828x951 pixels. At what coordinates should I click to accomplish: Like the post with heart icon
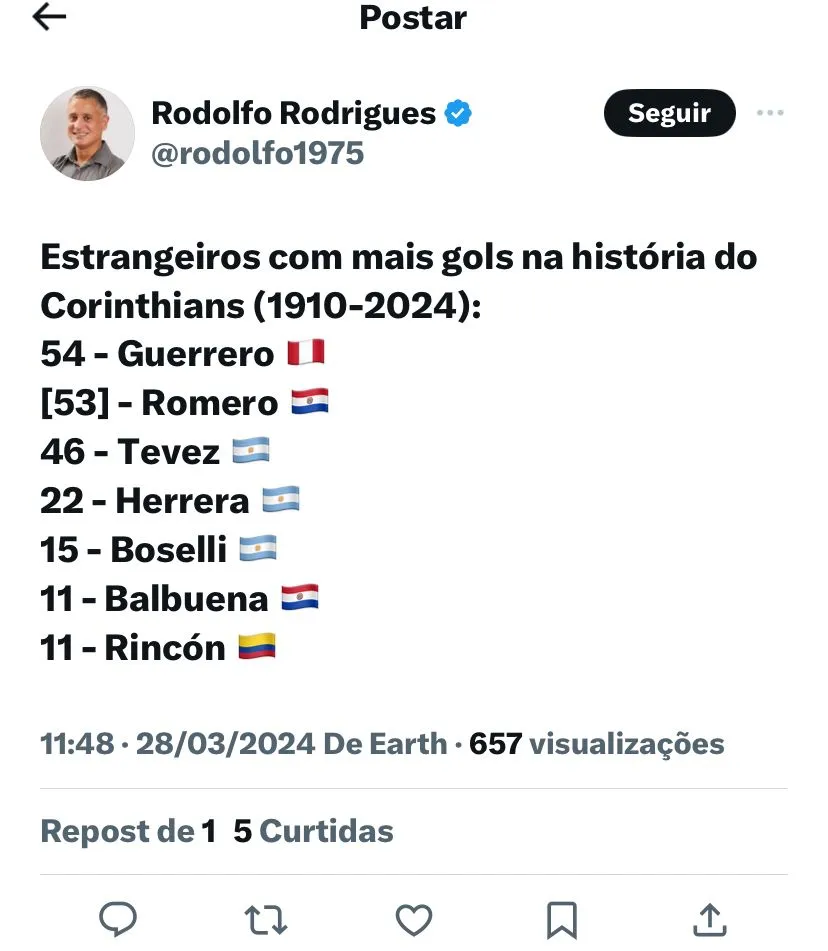click(x=414, y=919)
